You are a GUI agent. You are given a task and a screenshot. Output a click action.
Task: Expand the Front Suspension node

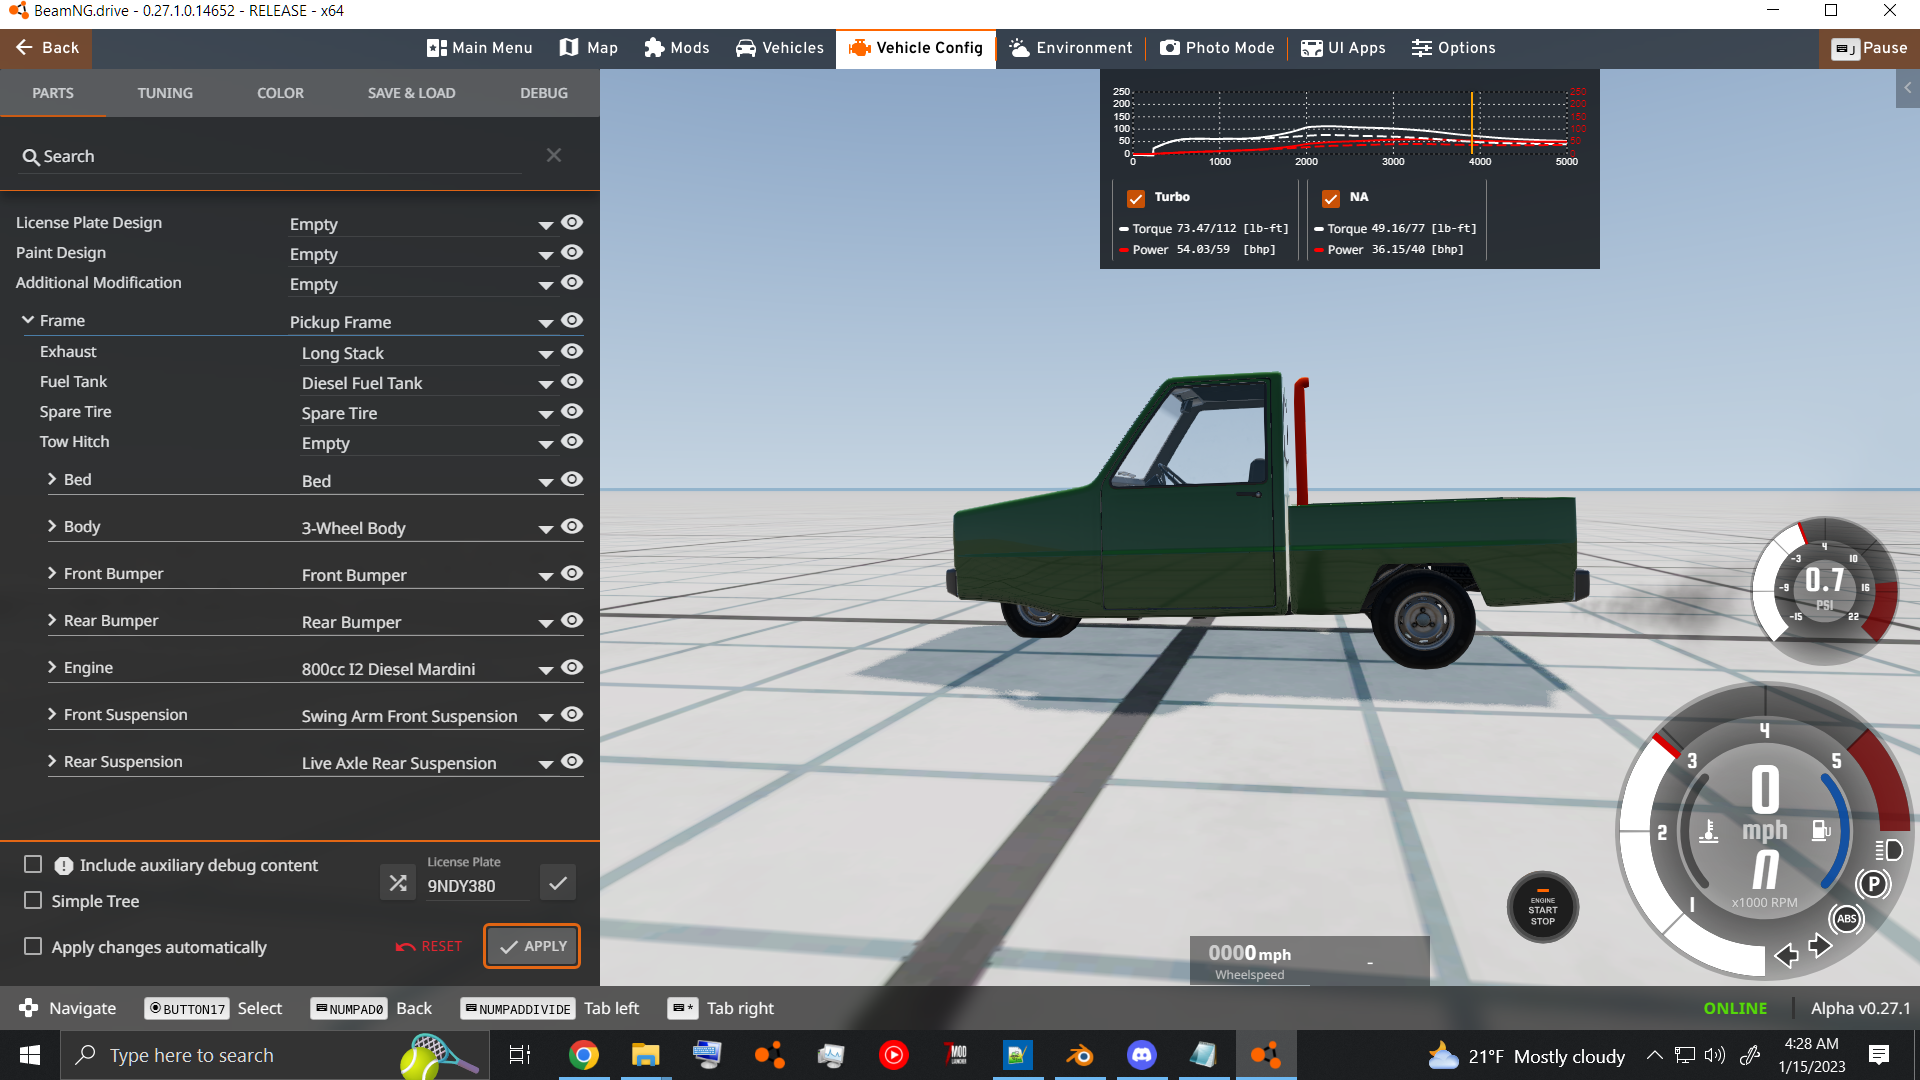click(52, 714)
